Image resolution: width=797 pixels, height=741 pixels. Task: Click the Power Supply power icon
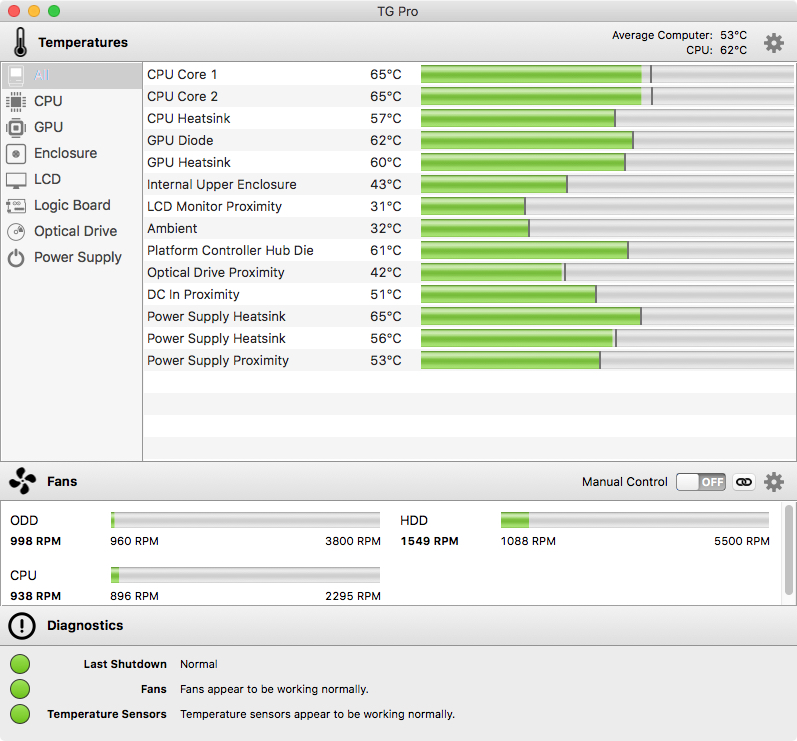16,258
